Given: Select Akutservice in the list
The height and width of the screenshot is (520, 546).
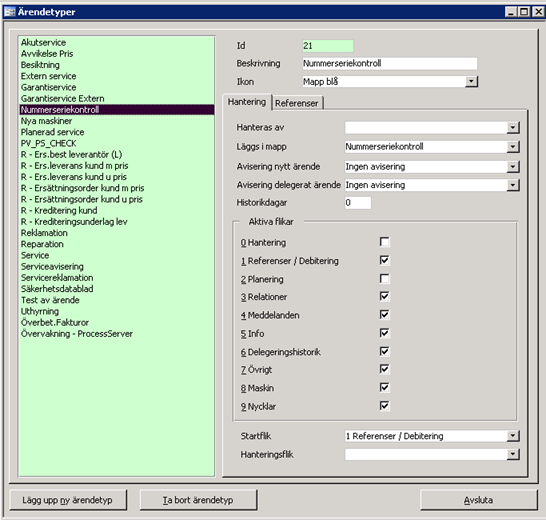Looking at the screenshot, I should pyautogui.click(x=44, y=42).
